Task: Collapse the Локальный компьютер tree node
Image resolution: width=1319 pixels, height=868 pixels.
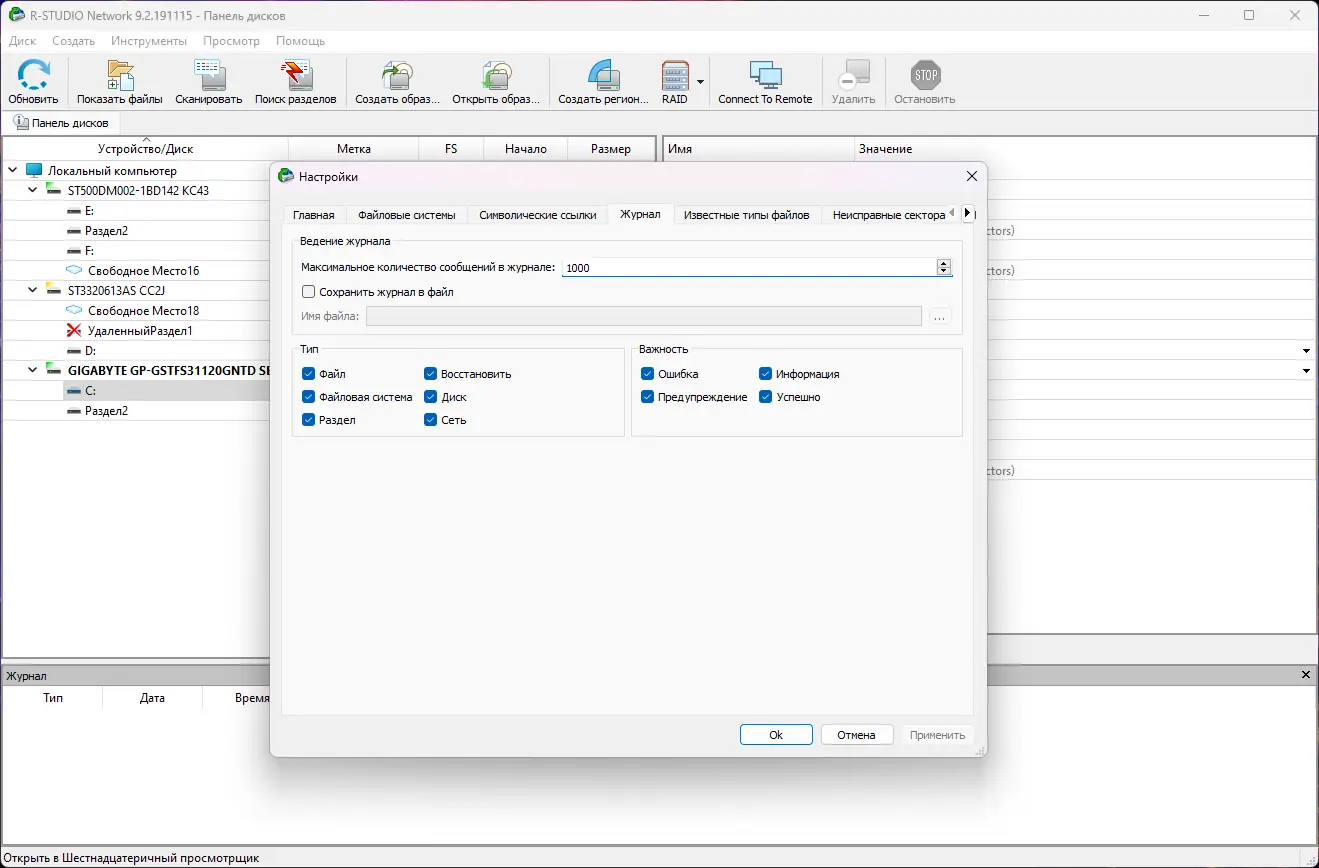Action: [13, 171]
